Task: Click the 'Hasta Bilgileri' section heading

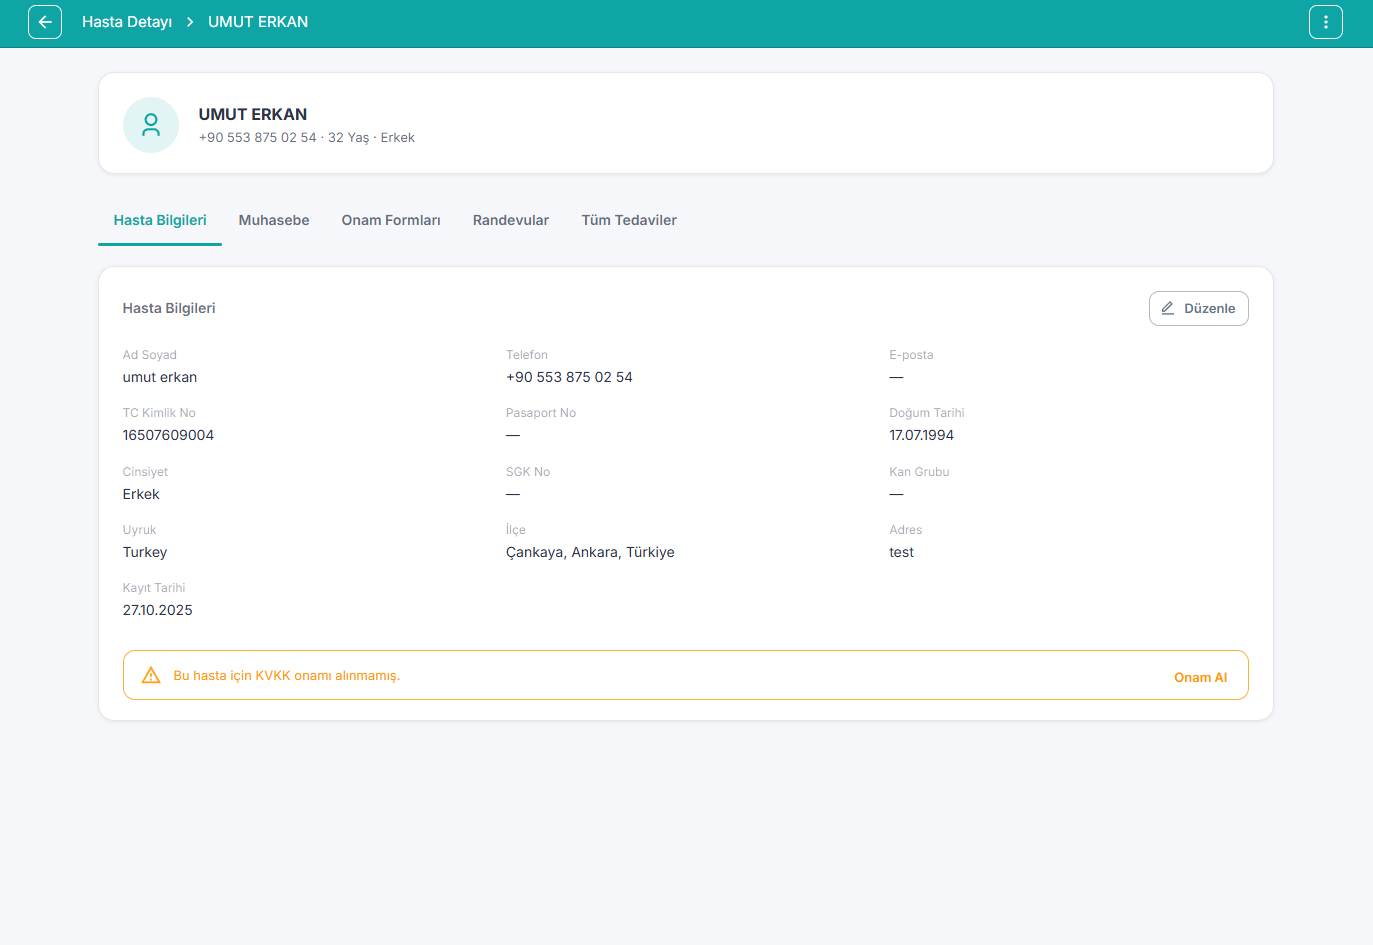Action: tap(169, 308)
